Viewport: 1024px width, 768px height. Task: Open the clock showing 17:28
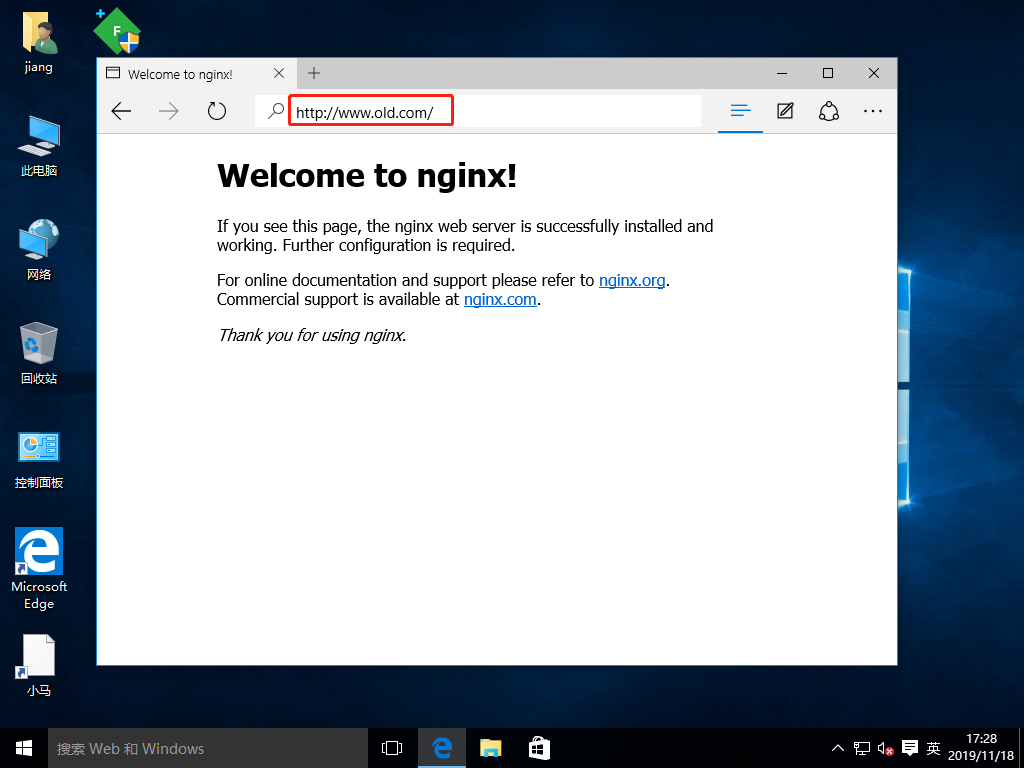click(981, 747)
